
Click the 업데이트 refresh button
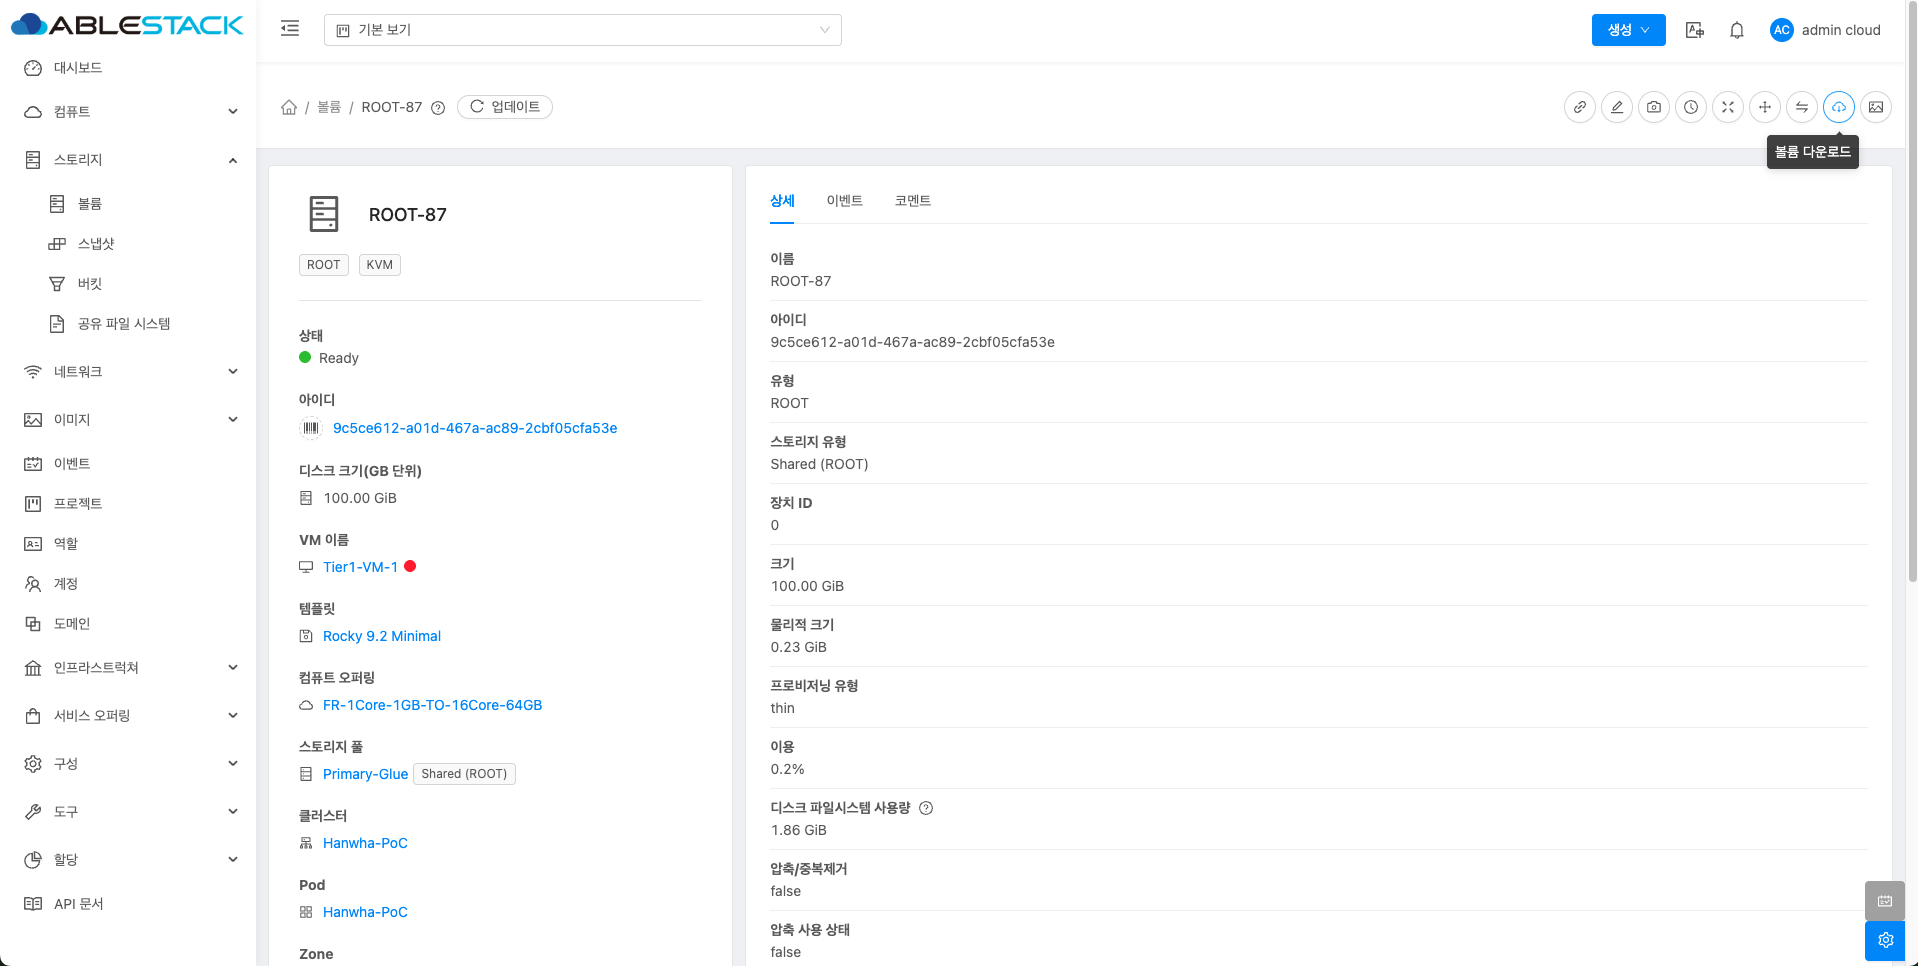tap(505, 107)
